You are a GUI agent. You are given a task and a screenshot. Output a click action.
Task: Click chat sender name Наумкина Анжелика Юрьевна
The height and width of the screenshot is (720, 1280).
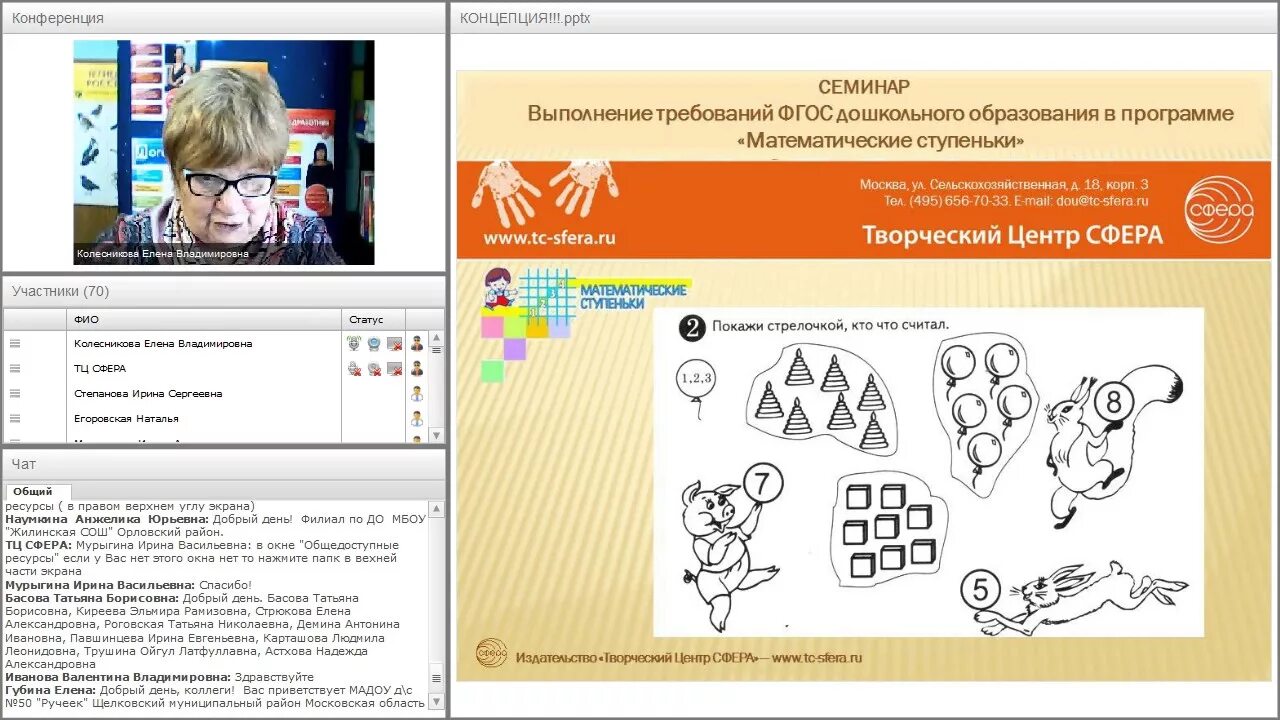click(107, 519)
